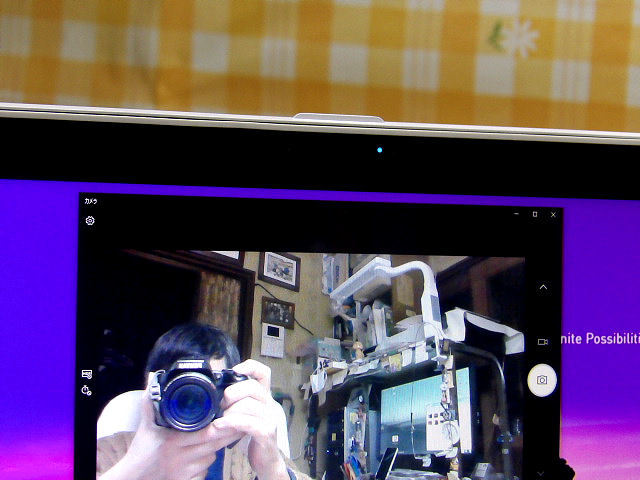Toggle the HDR mode icon

click(x=87, y=374)
